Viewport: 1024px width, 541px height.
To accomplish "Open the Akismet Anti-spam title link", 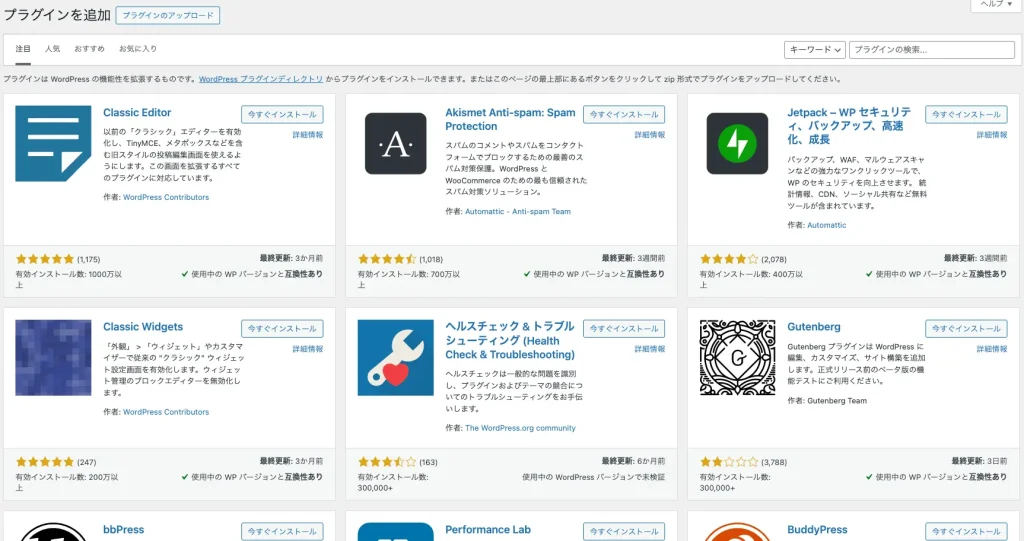I will point(510,120).
